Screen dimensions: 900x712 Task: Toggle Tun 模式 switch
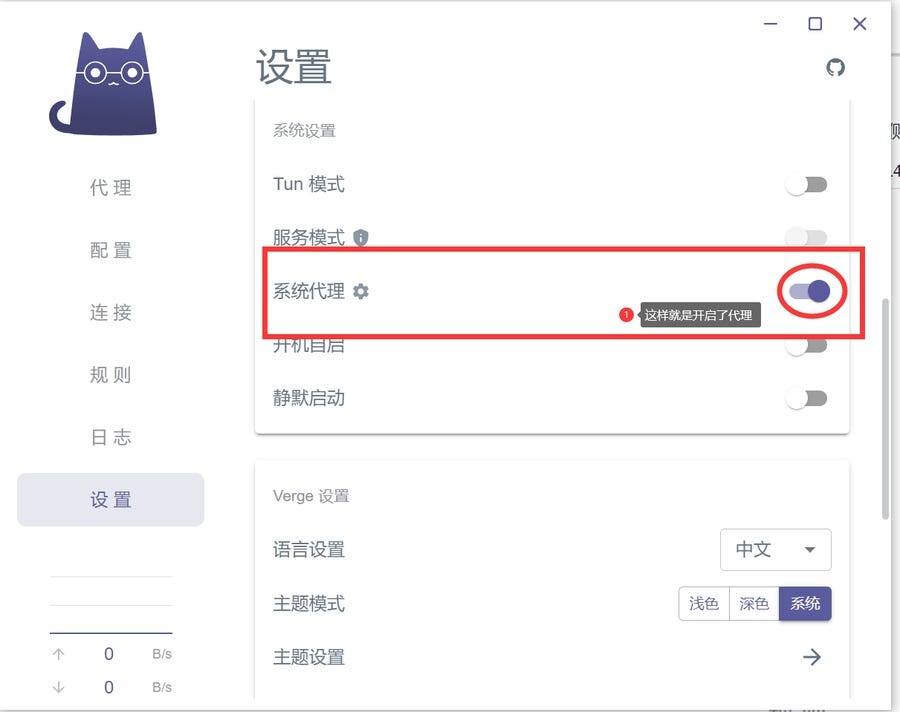coord(806,185)
